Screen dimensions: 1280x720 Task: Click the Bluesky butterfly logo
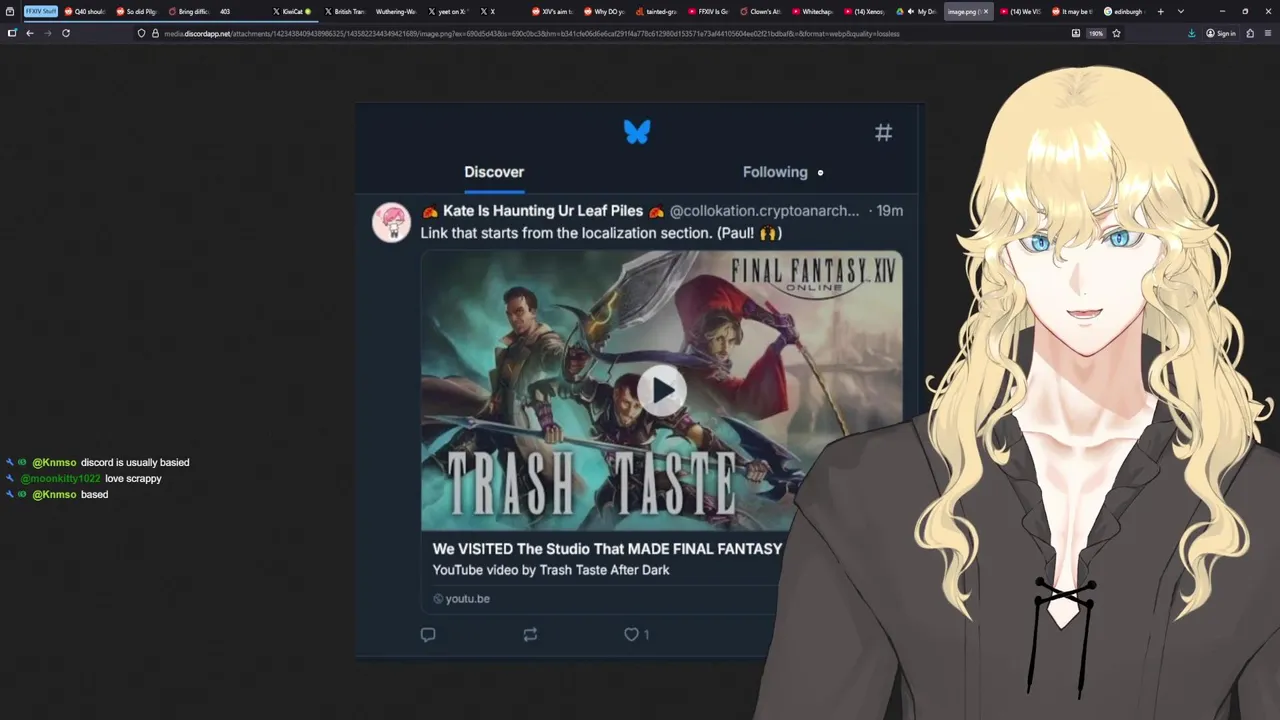click(x=637, y=132)
